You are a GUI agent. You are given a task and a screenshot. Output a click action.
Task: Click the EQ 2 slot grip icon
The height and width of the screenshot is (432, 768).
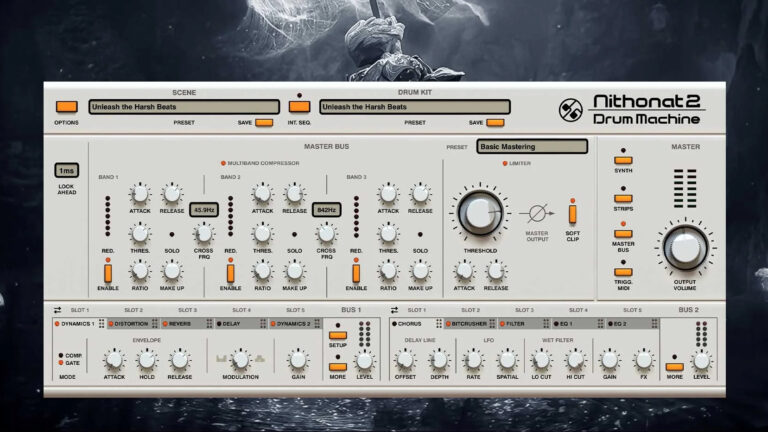tap(654, 324)
